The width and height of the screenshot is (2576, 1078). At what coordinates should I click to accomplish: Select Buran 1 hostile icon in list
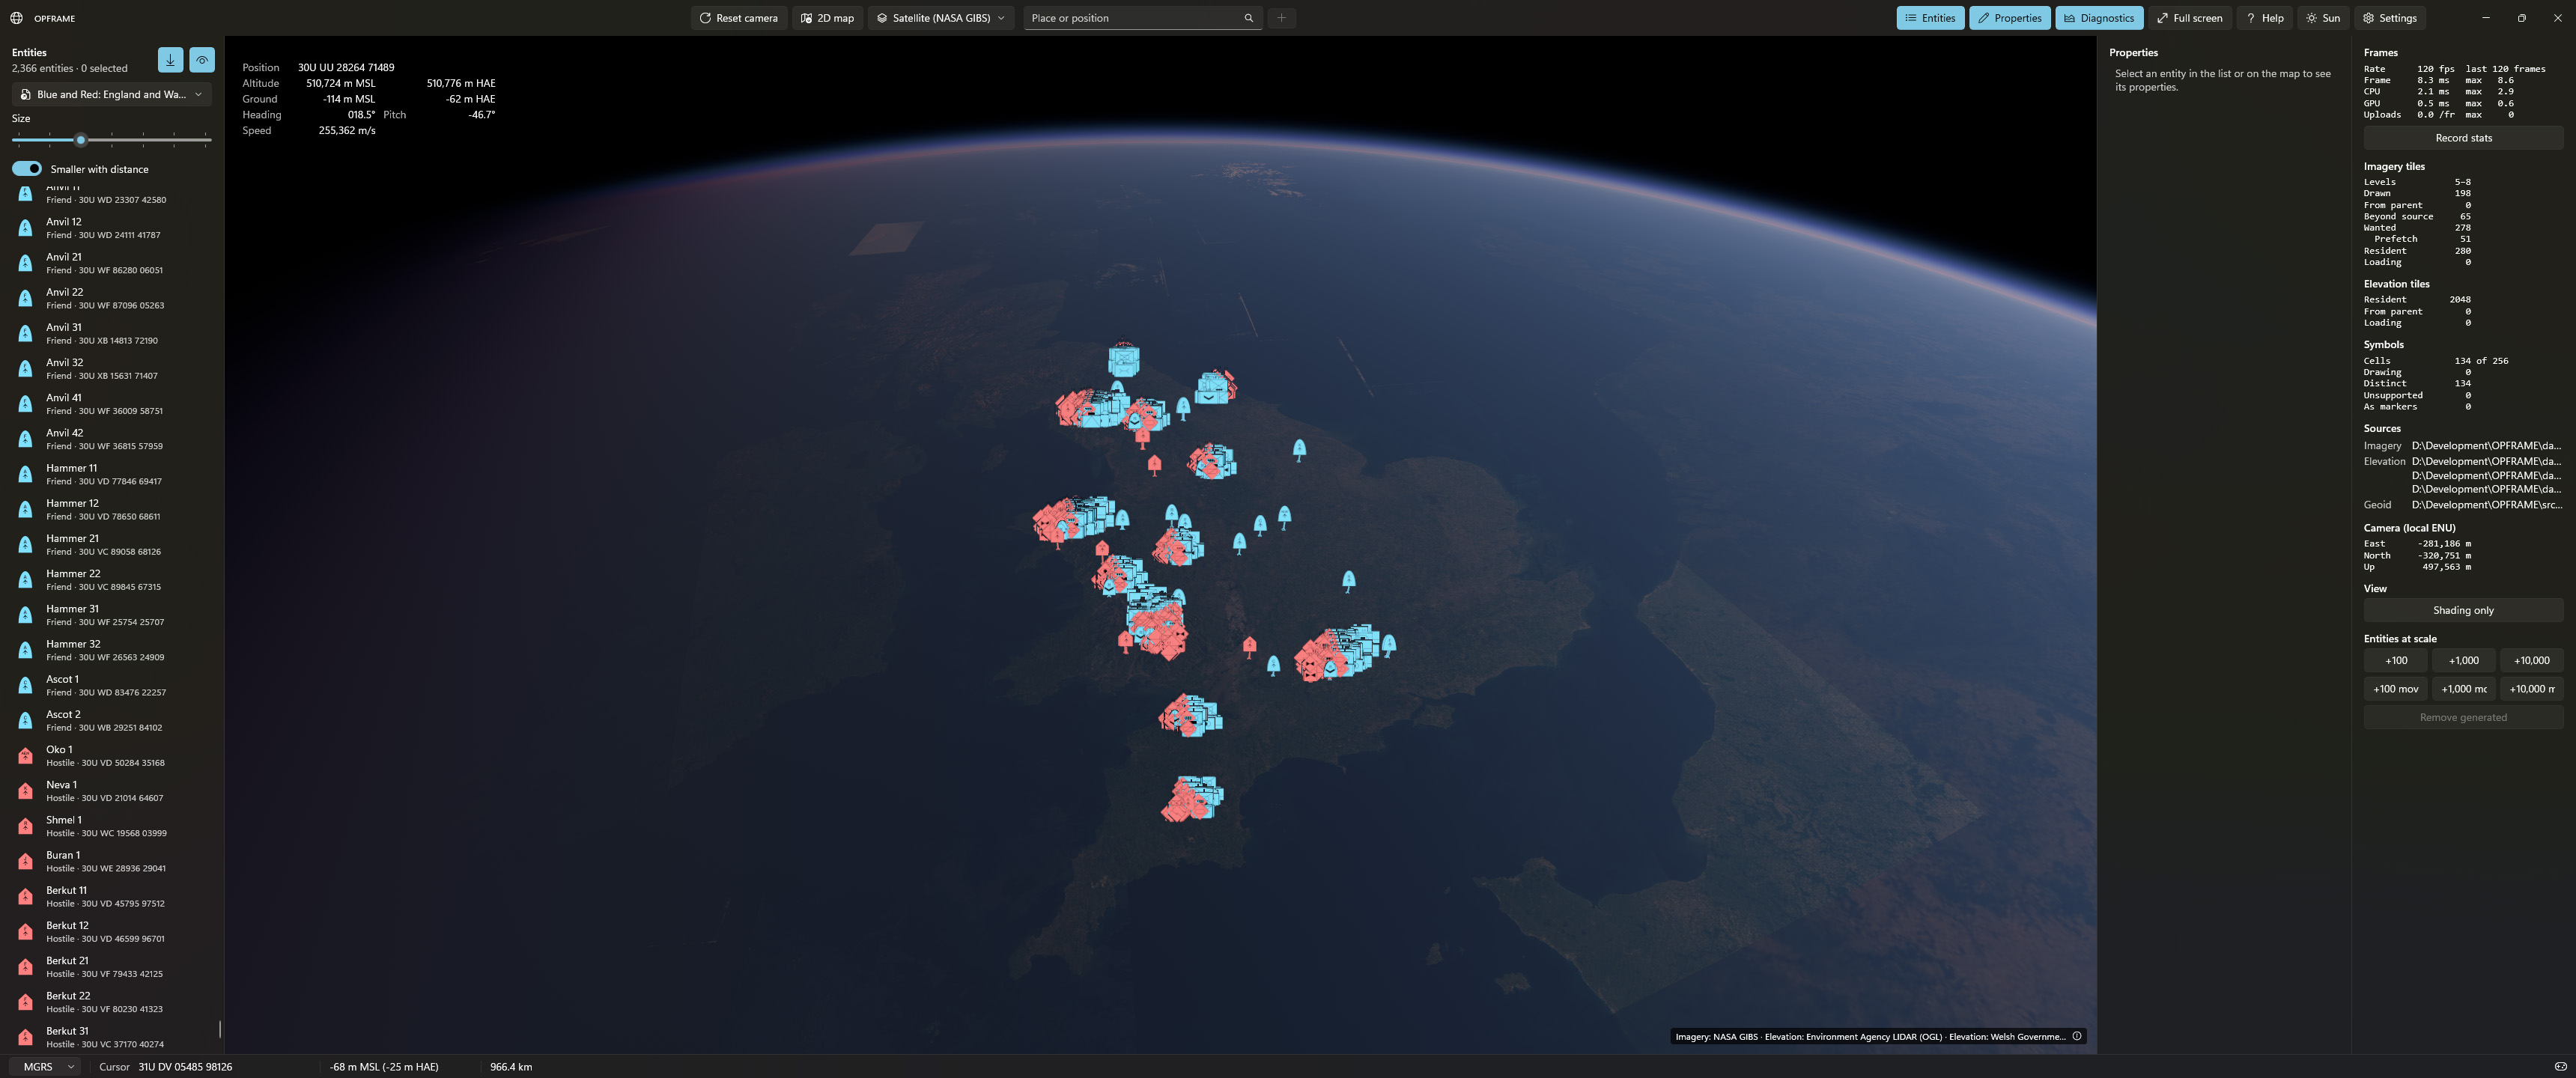pyautogui.click(x=25, y=861)
